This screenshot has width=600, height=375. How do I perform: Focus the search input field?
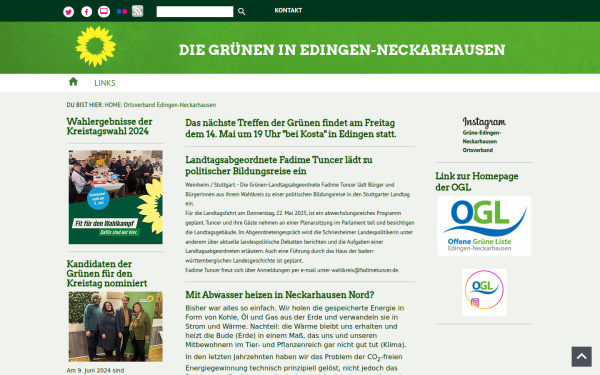(x=195, y=11)
